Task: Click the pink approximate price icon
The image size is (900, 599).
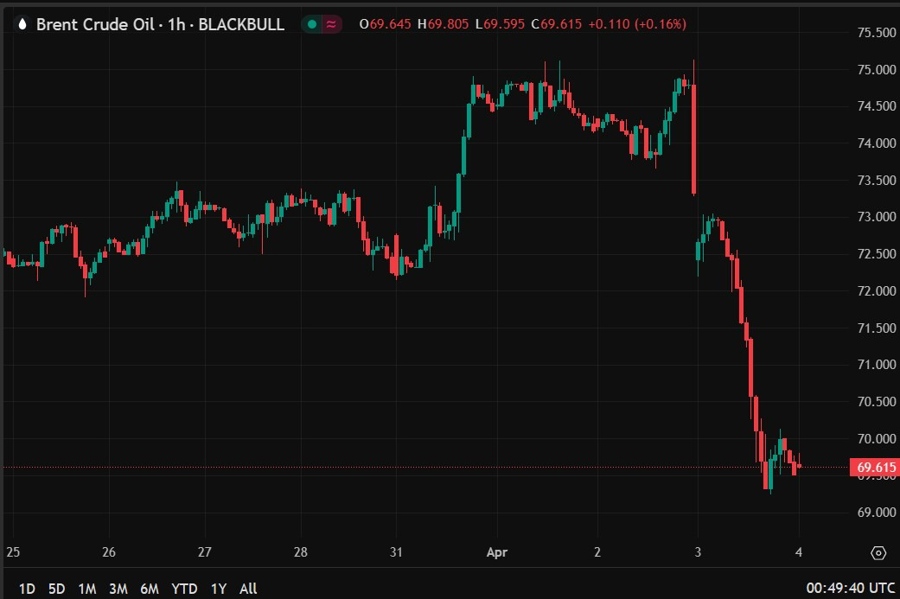Action: (330, 23)
